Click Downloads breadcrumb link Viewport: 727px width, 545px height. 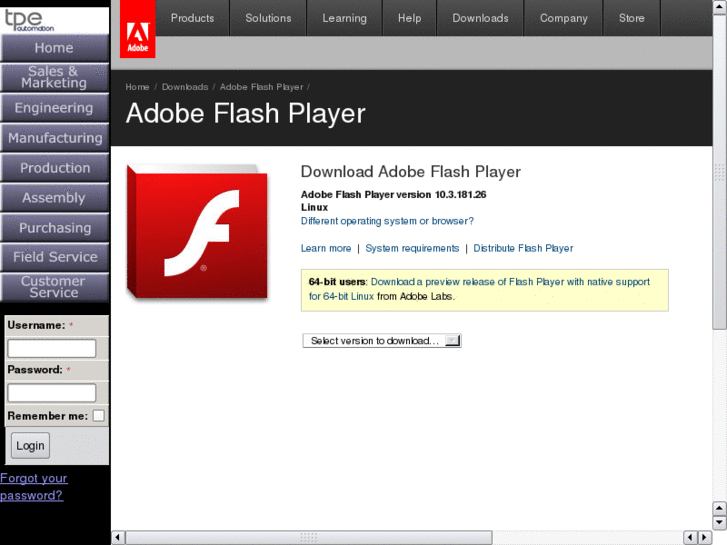[x=185, y=87]
